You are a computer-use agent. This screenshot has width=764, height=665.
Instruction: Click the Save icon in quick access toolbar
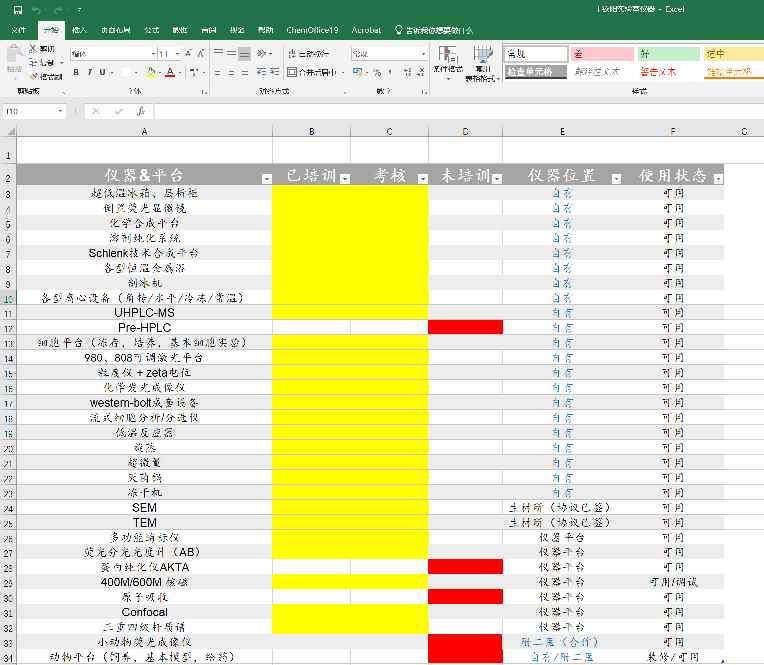[19, 9]
